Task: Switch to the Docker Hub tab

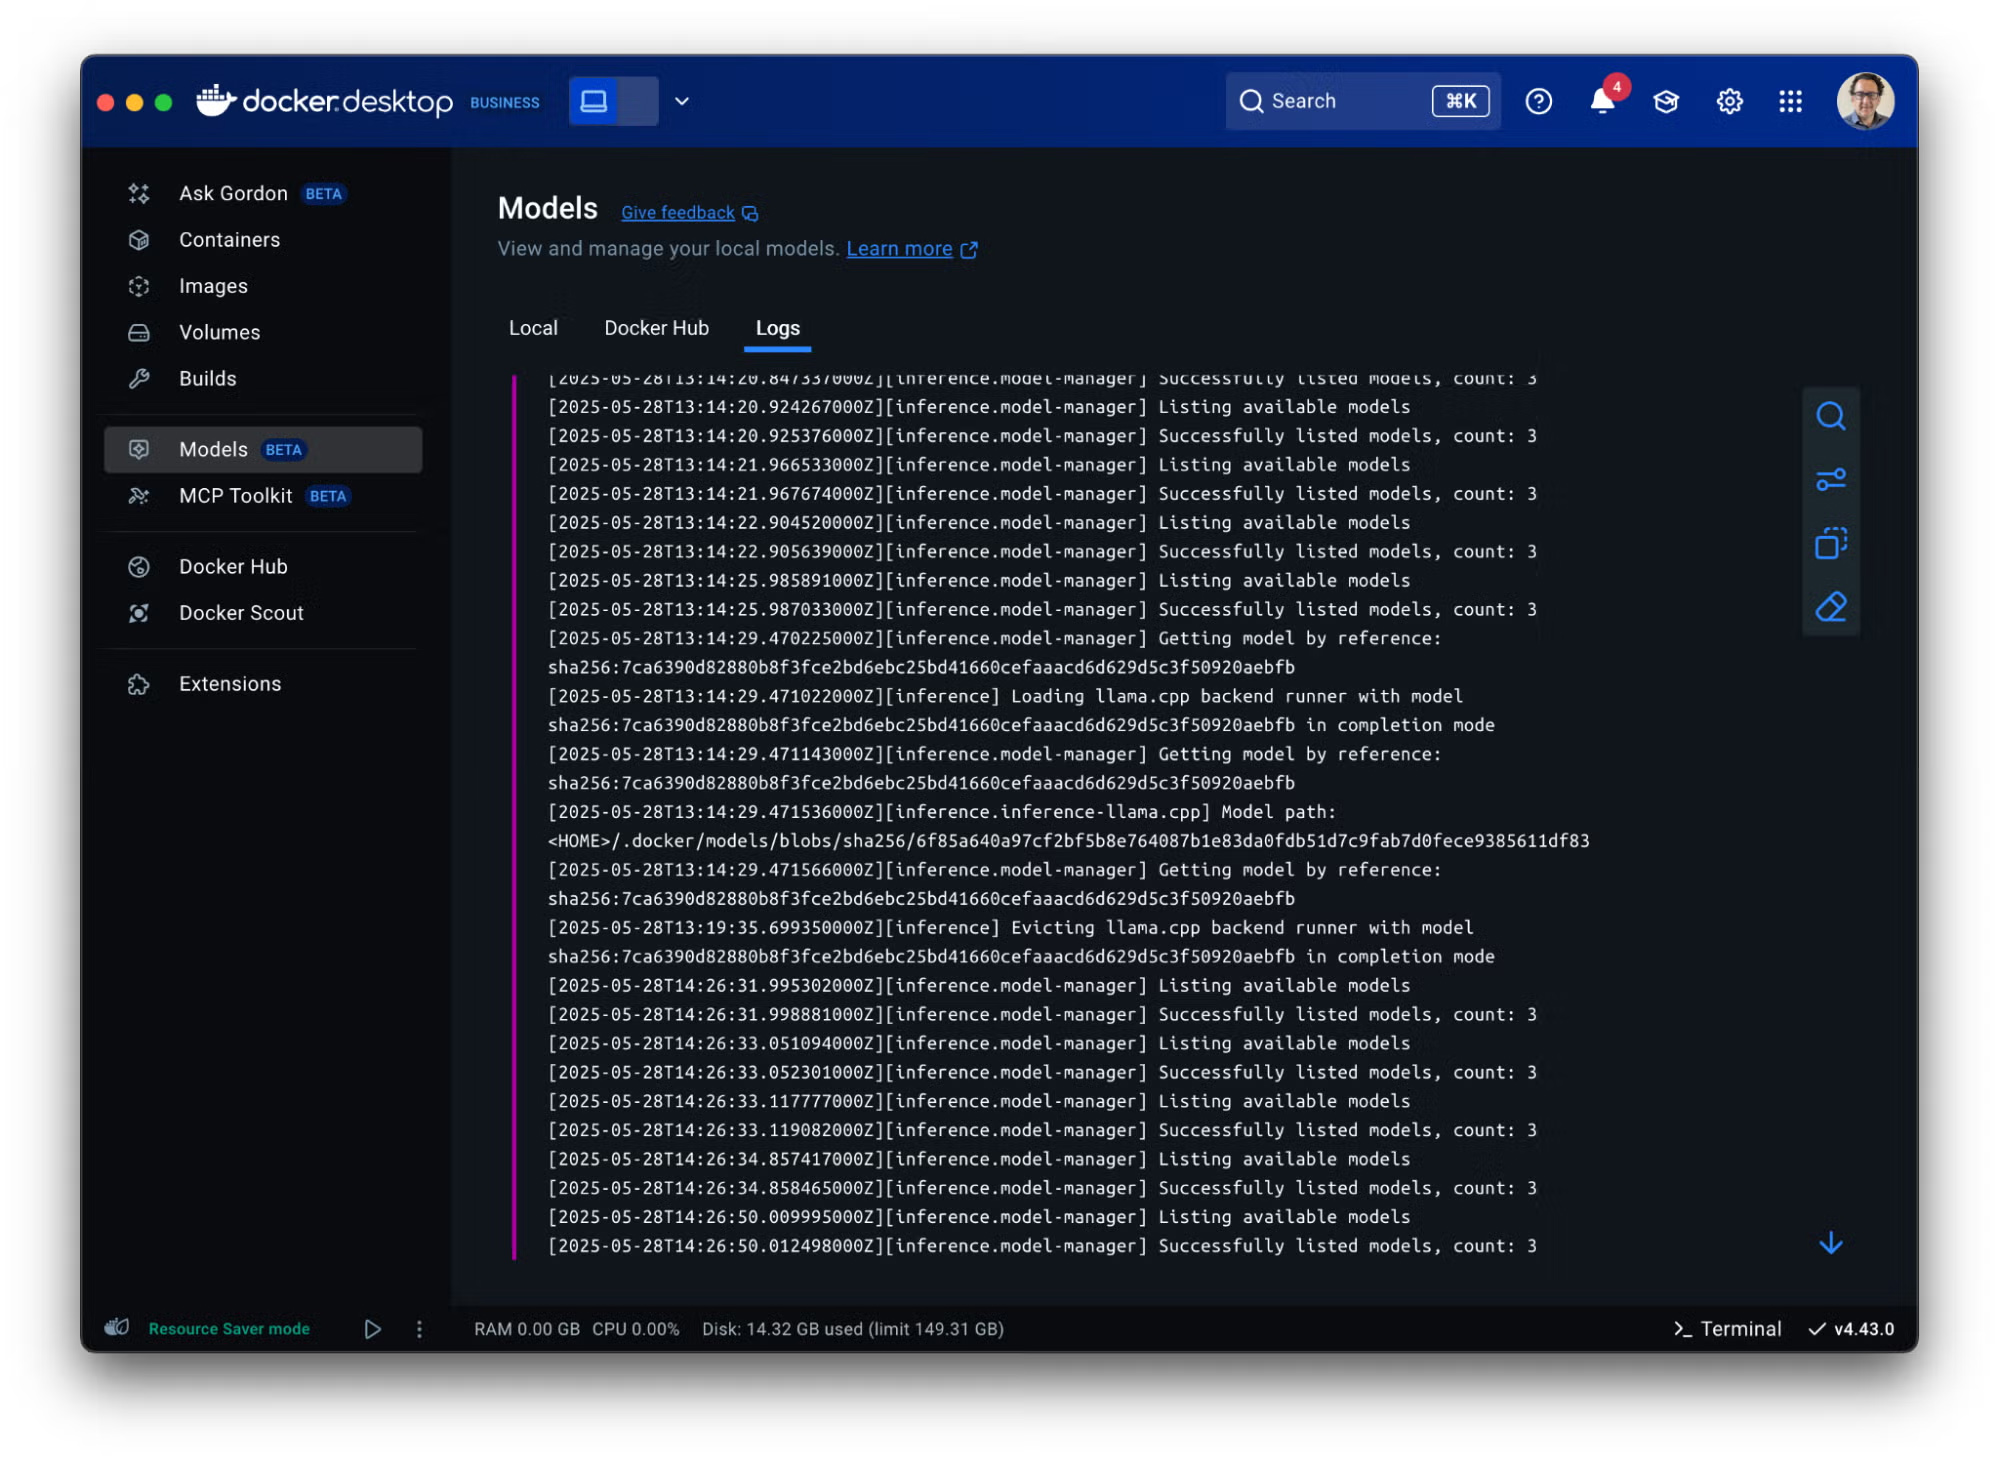Action: click(x=656, y=328)
